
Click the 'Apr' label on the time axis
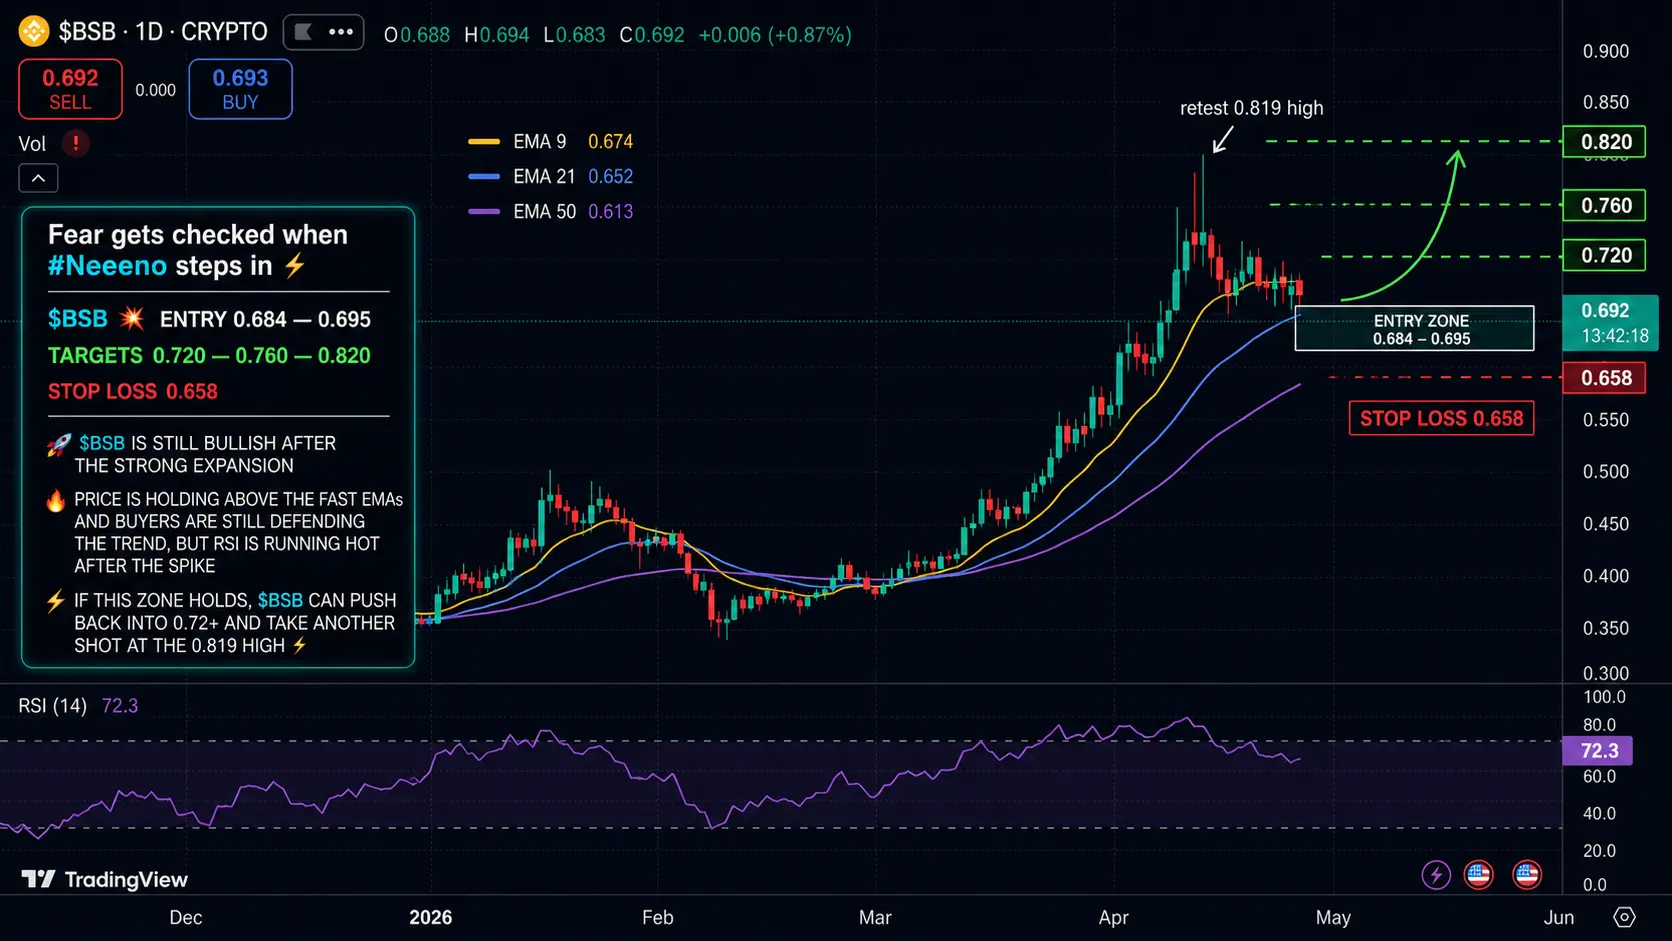[1113, 917]
